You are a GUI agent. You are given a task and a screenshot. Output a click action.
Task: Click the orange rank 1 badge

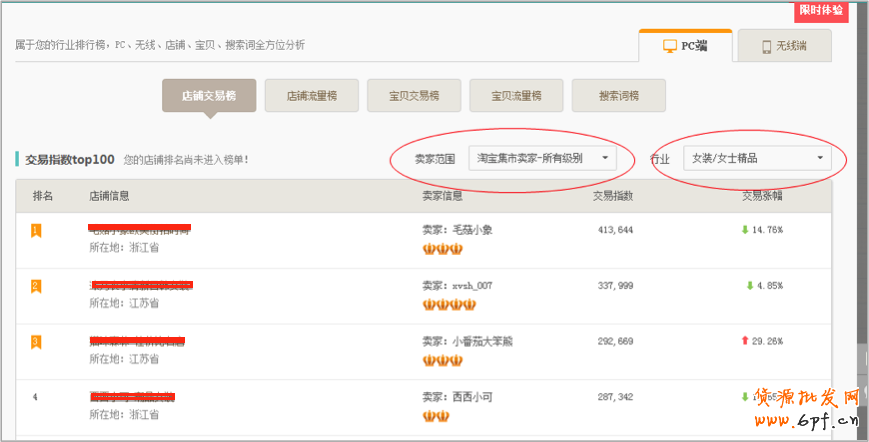[x=36, y=231]
